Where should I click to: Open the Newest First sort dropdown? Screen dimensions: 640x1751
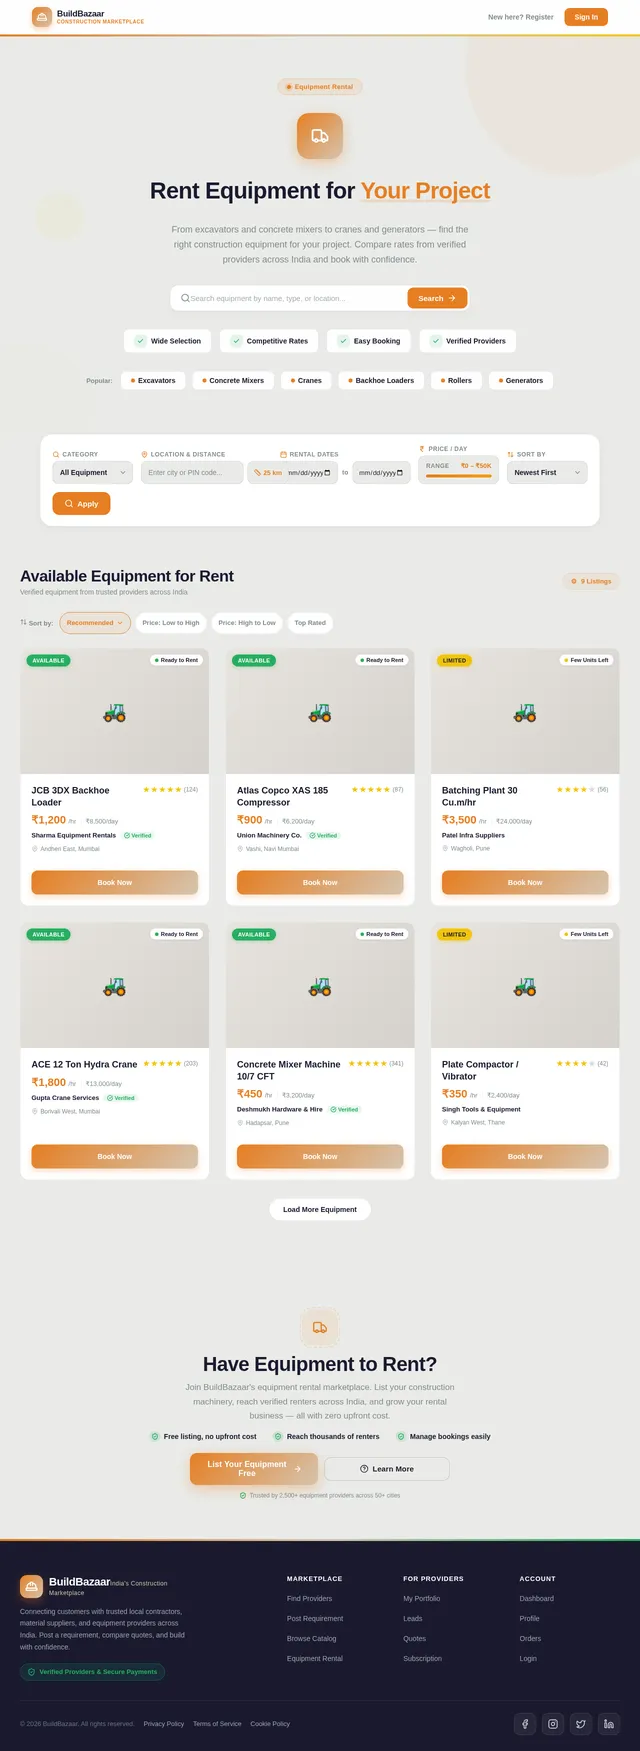click(x=547, y=473)
